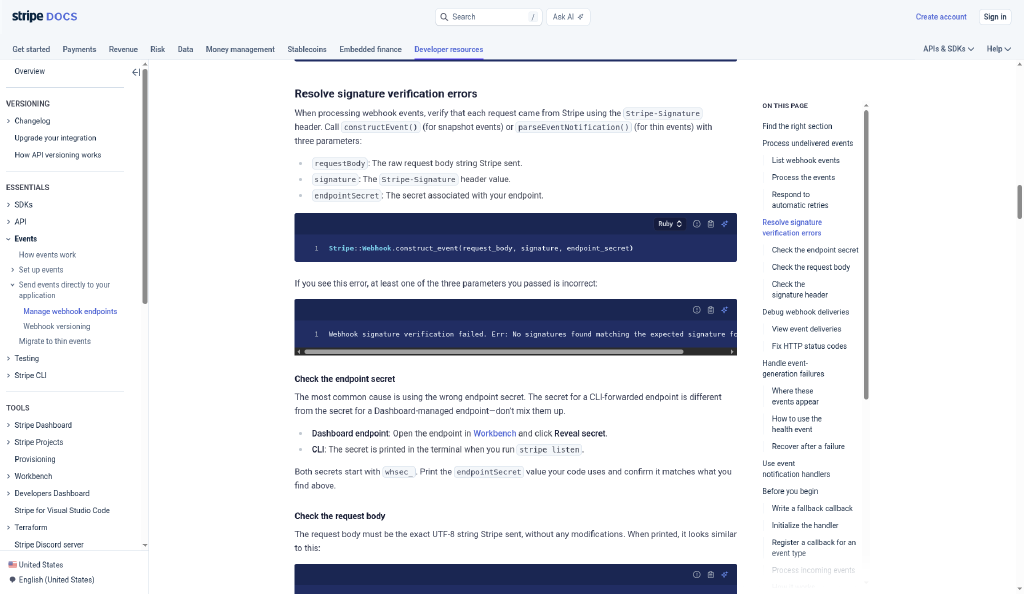Click the On This Page scrollbar thumb
Screen dimensions: 1024x594
(866, 255)
